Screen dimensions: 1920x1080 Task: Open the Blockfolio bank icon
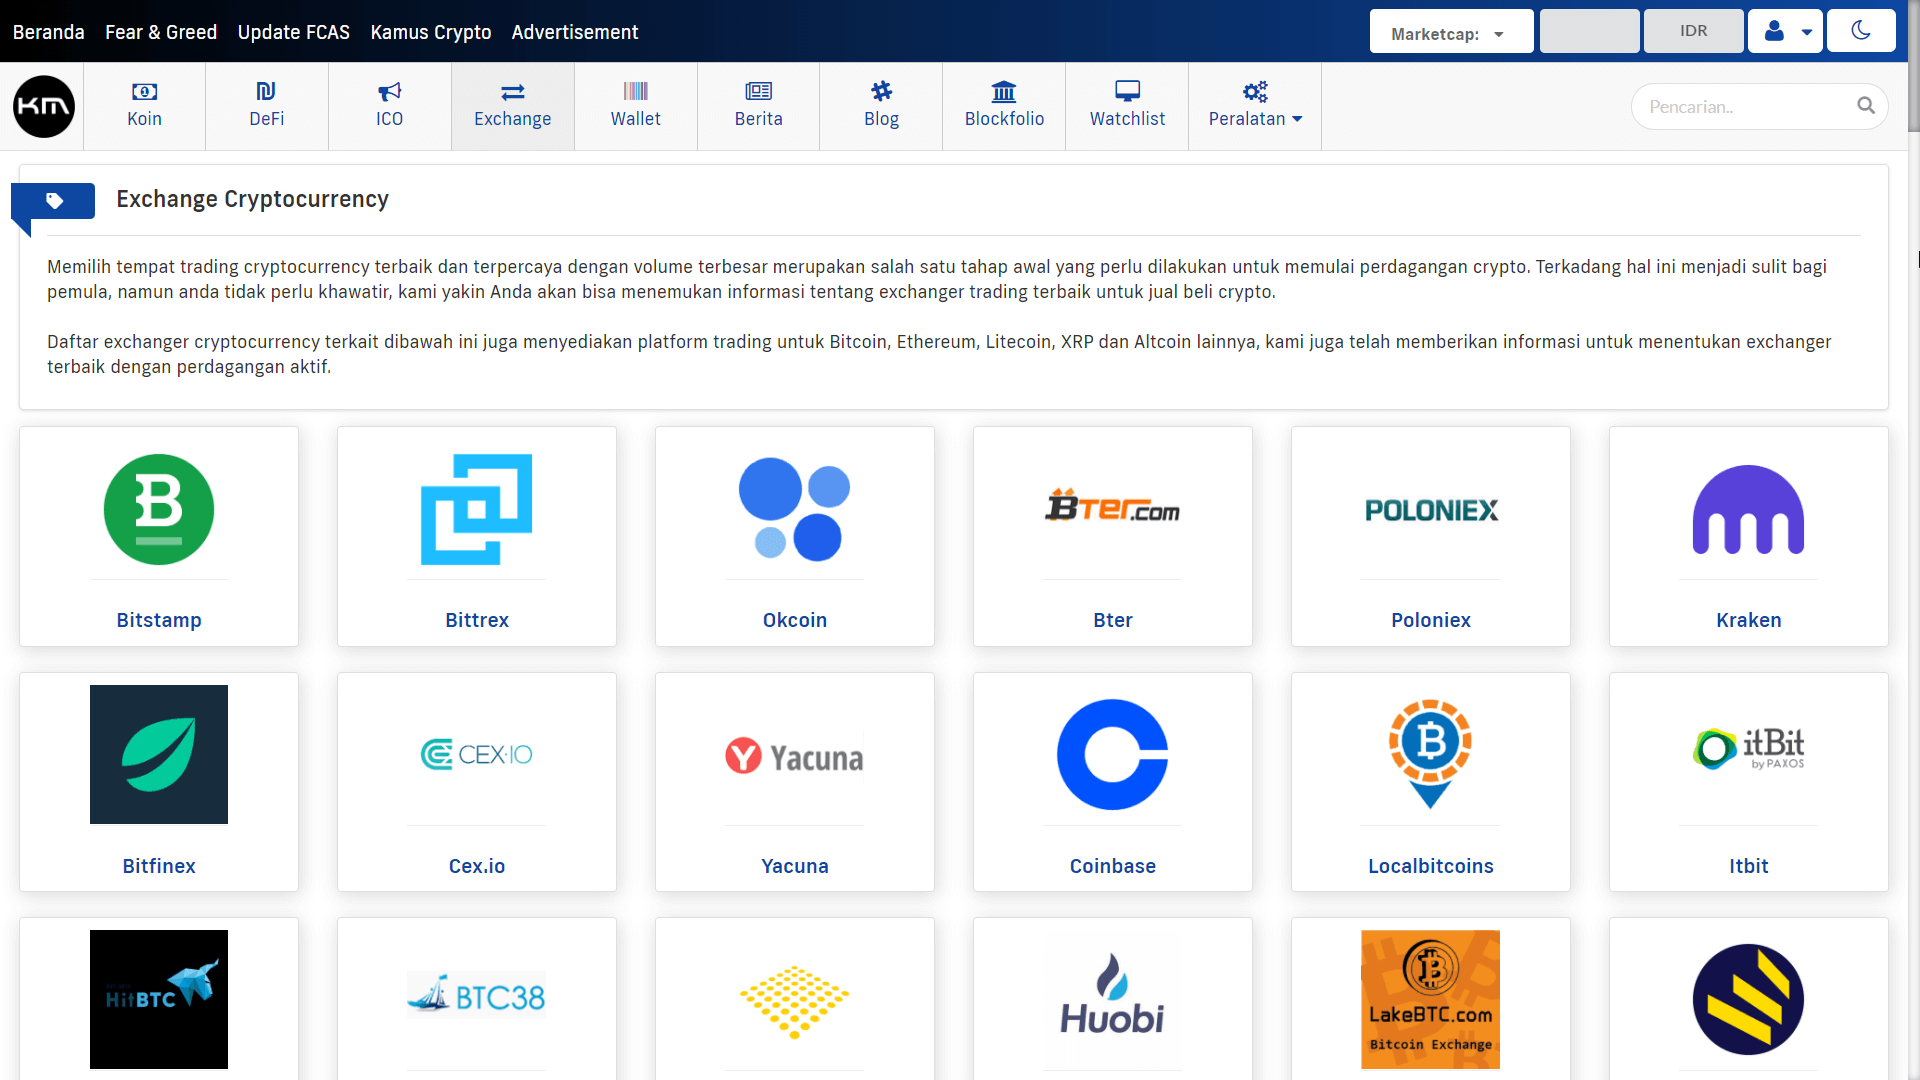coord(1004,90)
